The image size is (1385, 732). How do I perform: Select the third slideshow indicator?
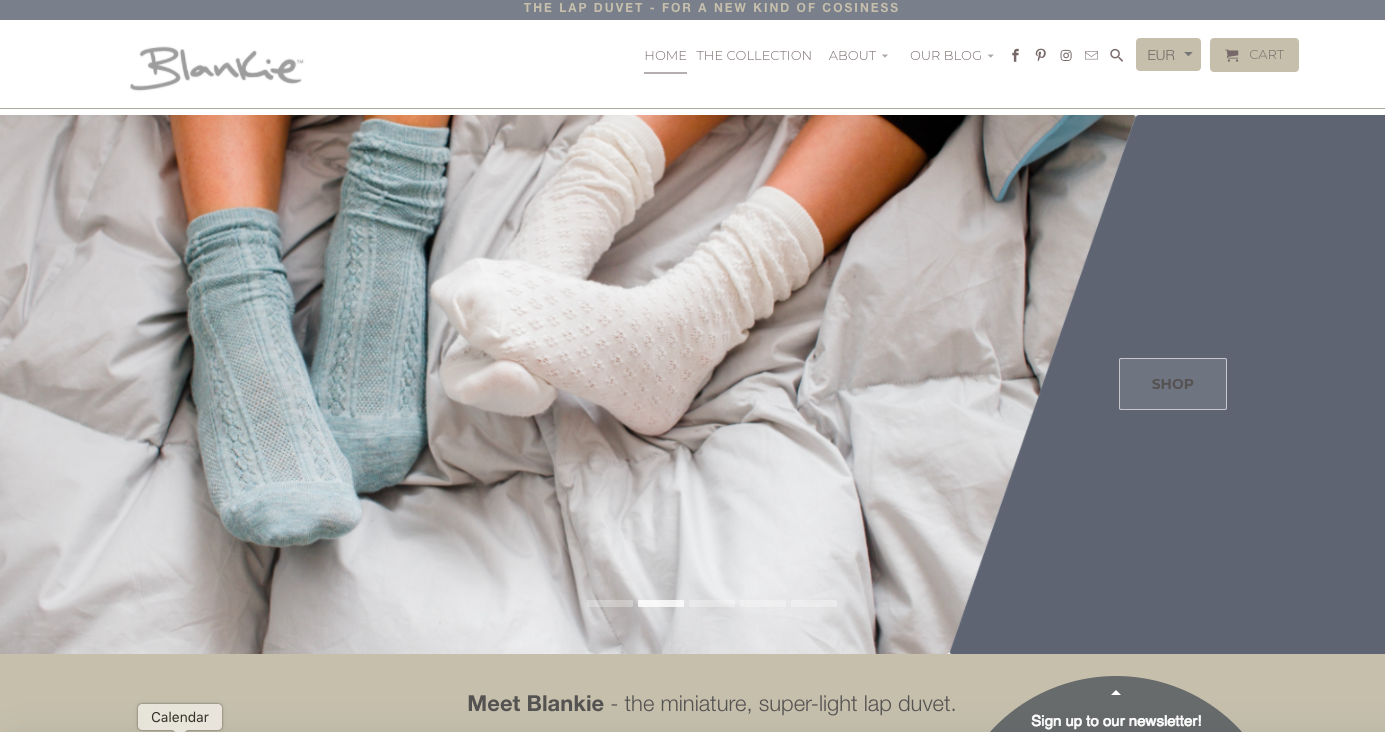coord(712,604)
